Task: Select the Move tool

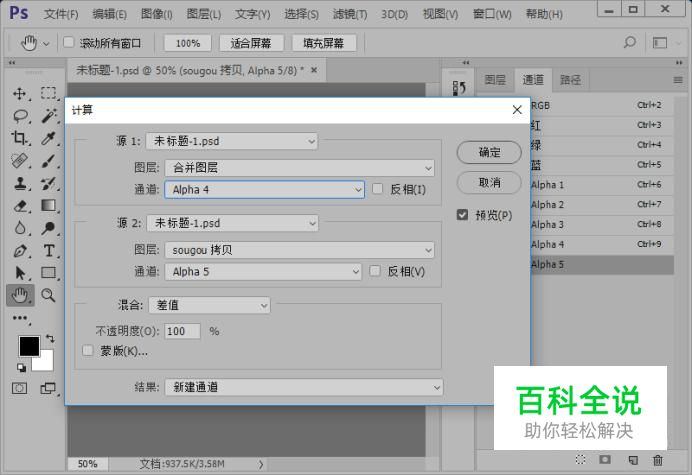Action: (x=19, y=94)
